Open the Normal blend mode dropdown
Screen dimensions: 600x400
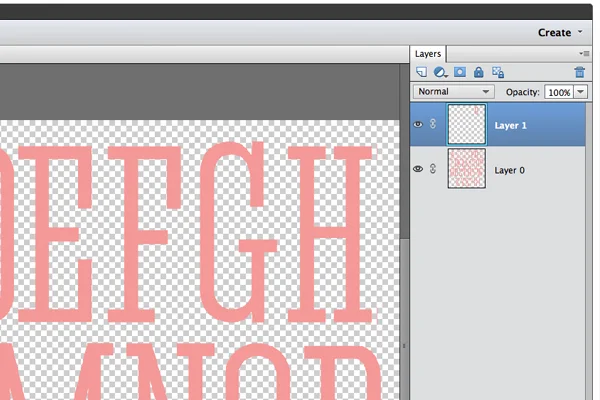click(453, 92)
